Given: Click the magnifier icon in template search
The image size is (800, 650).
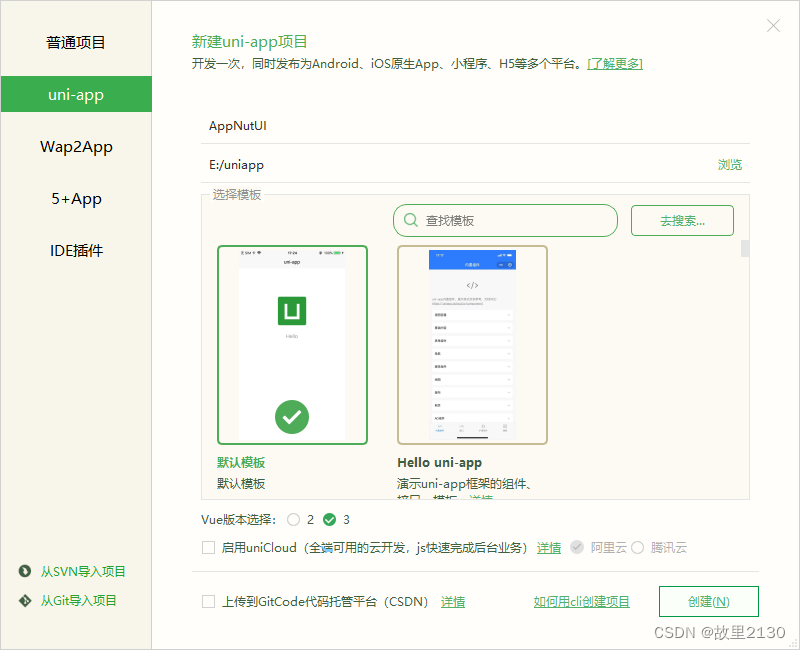Looking at the screenshot, I should 411,220.
